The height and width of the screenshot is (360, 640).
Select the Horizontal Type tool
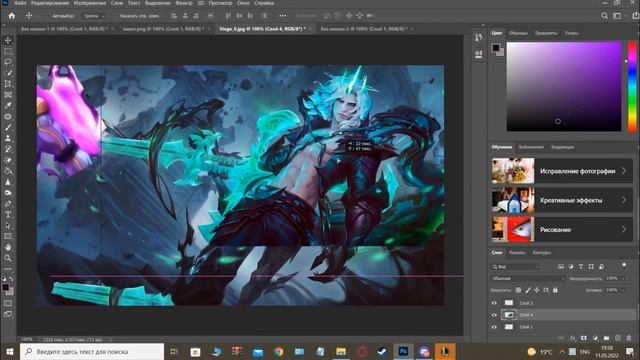click(x=8, y=215)
